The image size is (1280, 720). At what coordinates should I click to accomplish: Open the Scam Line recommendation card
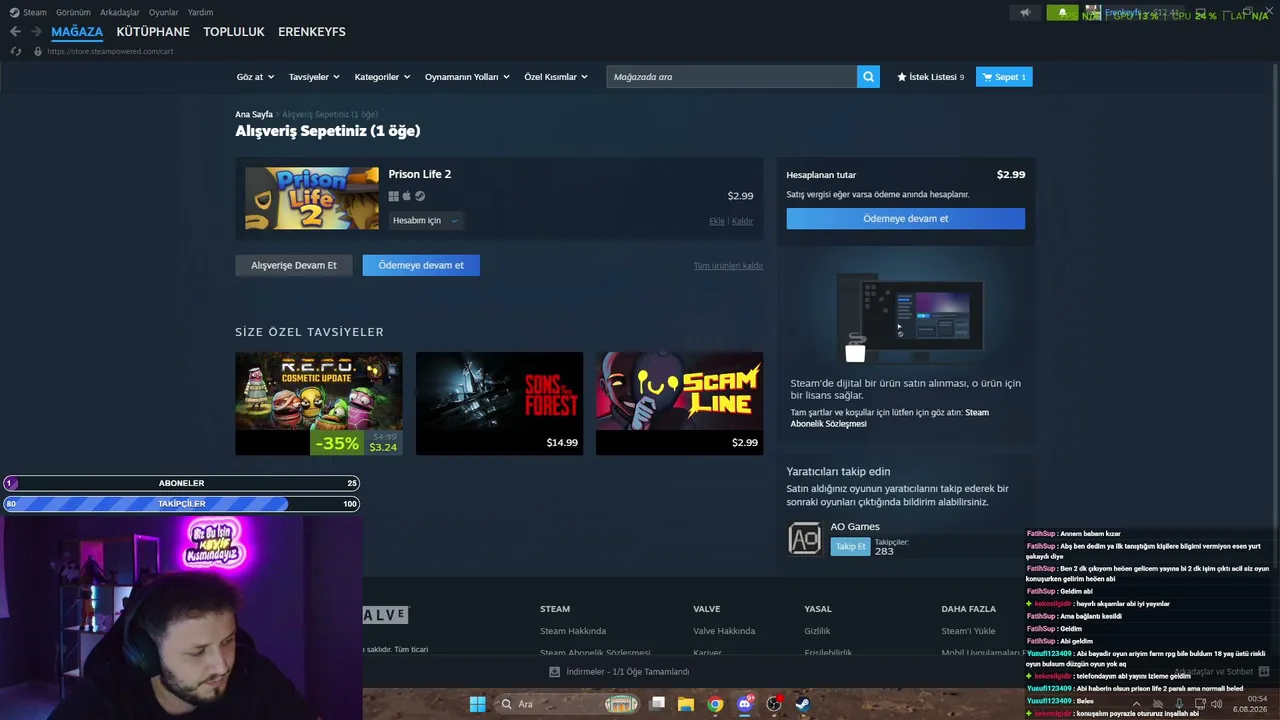[x=679, y=403]
